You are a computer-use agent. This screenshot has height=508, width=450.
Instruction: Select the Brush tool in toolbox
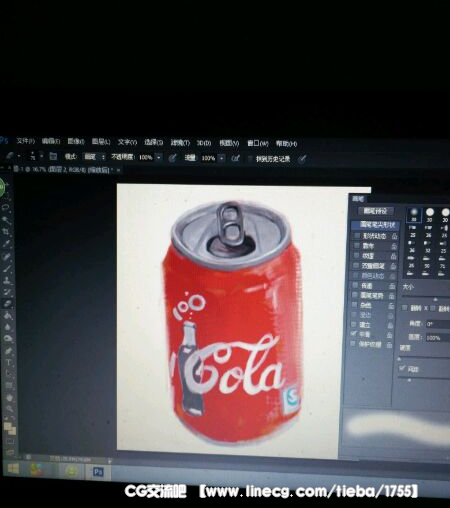pos(8,268)
